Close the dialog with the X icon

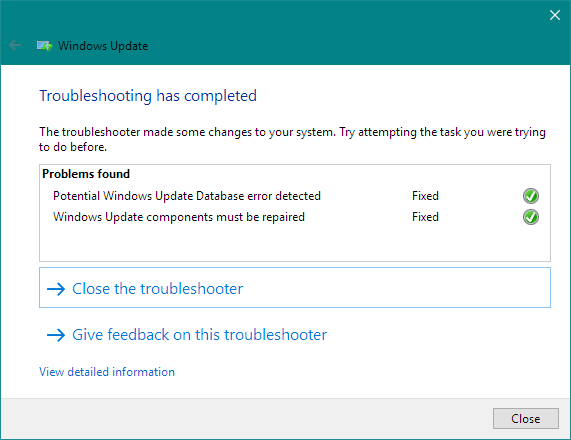(555, 15)
